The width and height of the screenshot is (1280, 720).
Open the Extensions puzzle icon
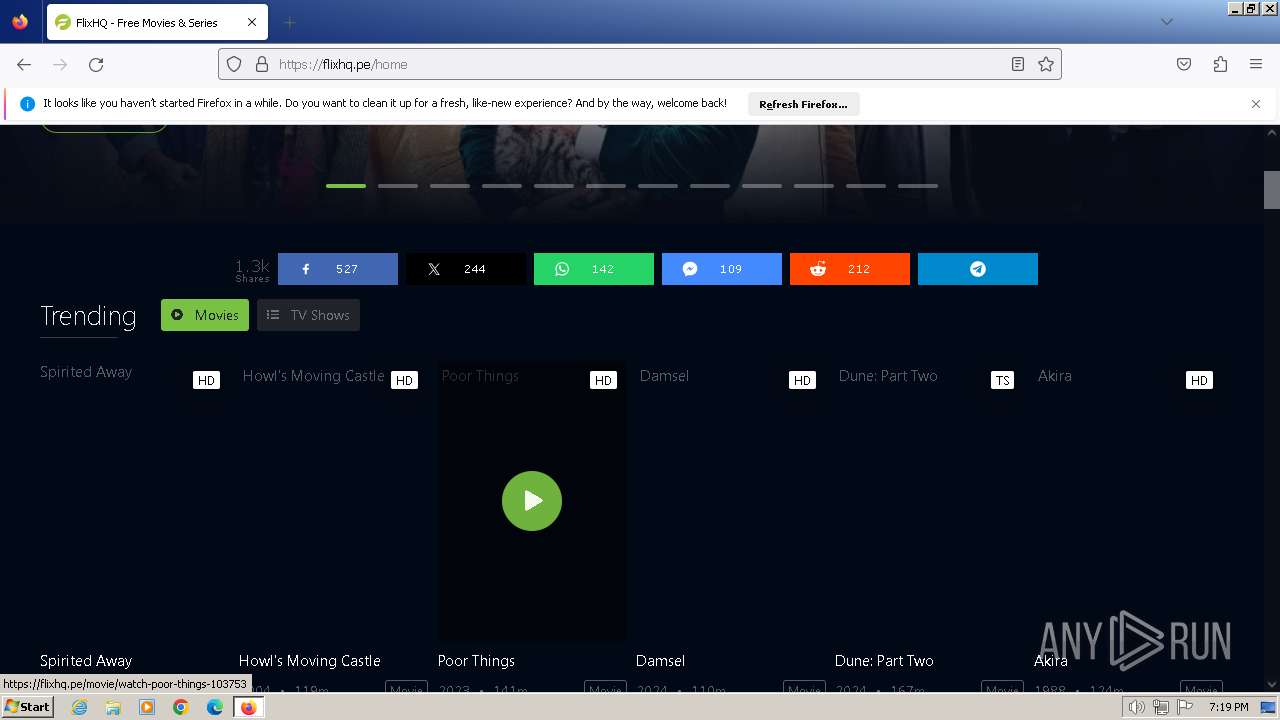point(1220,64)
